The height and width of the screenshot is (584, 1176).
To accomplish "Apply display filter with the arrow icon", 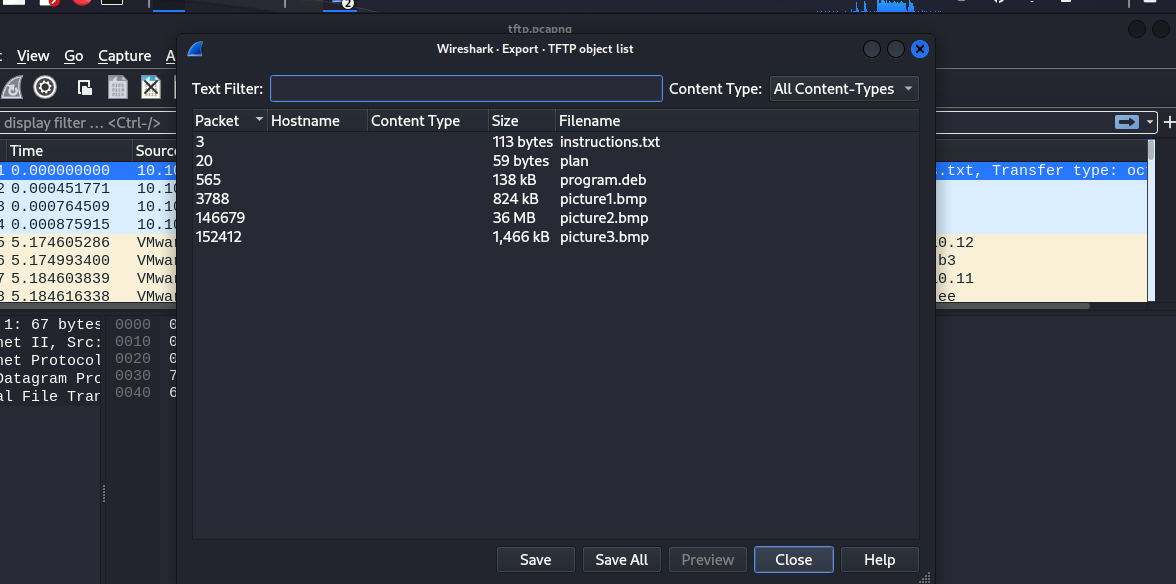I will click(x=1126, y=122).
